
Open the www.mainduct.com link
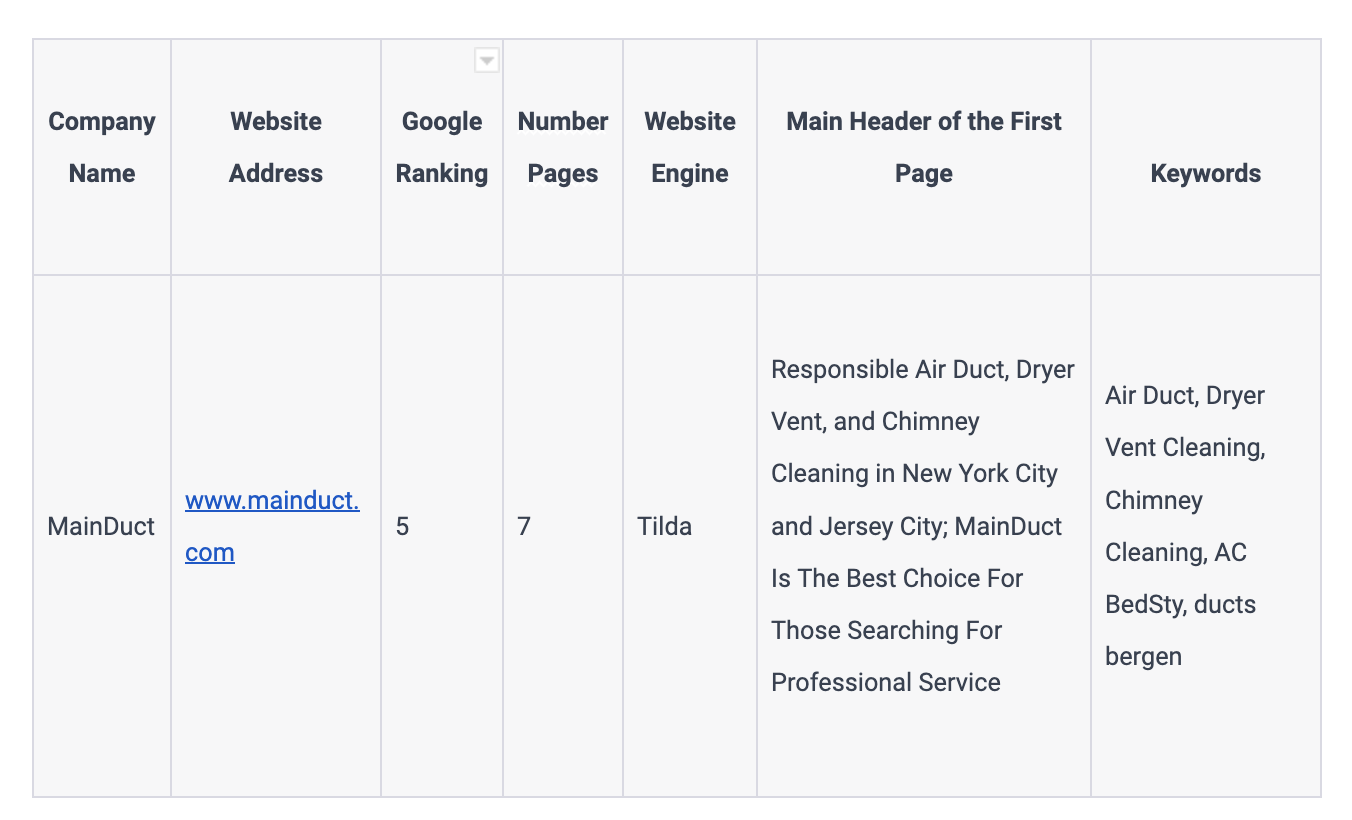click(272, 526)
